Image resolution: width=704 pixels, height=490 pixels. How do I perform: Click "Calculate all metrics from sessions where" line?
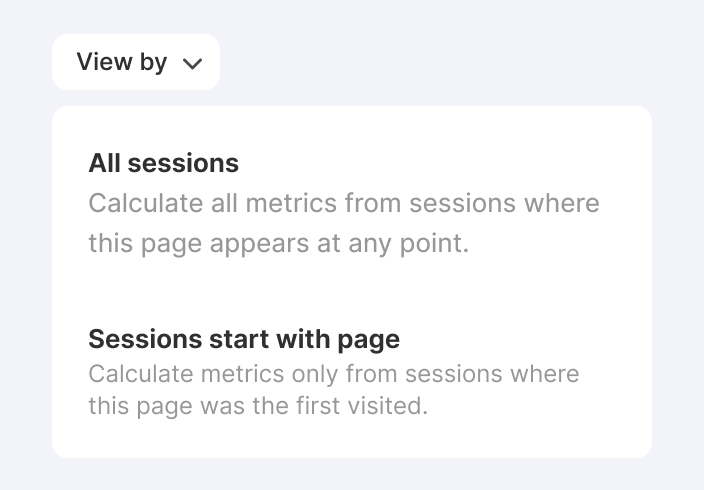click(x=344, y=204)
